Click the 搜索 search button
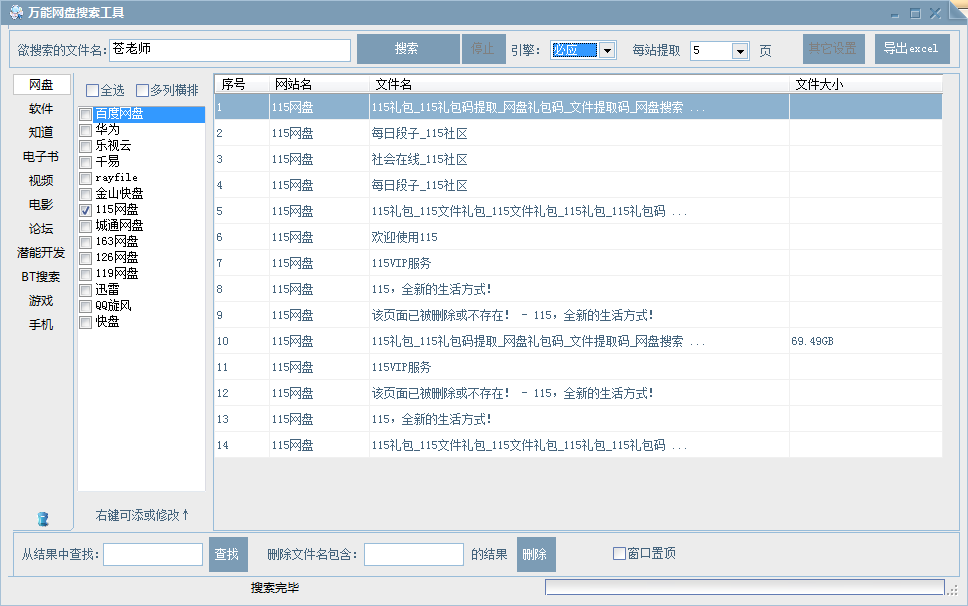Screen dimensions: 968x606 408,49
